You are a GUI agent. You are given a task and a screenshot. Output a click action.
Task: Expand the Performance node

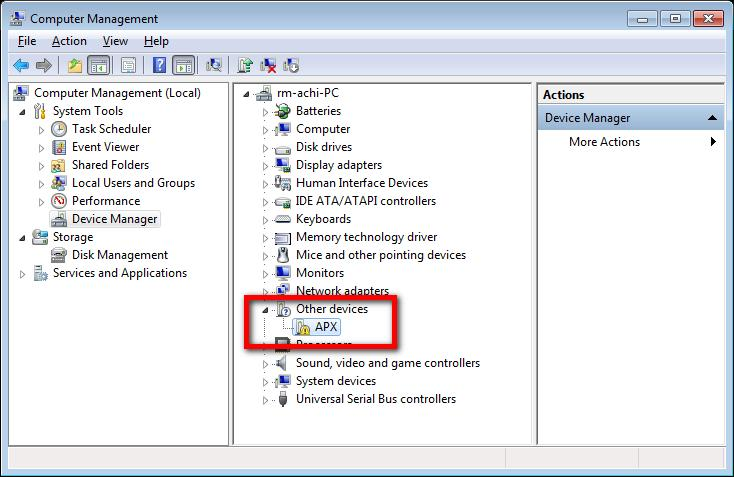click(41, 202)
